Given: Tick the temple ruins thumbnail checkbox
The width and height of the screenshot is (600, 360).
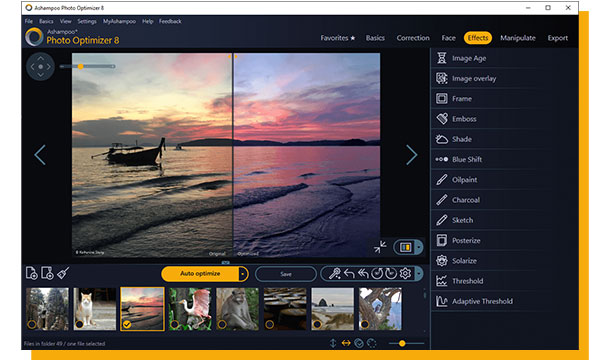Looking at the screenshot, I should pos(32,324).
